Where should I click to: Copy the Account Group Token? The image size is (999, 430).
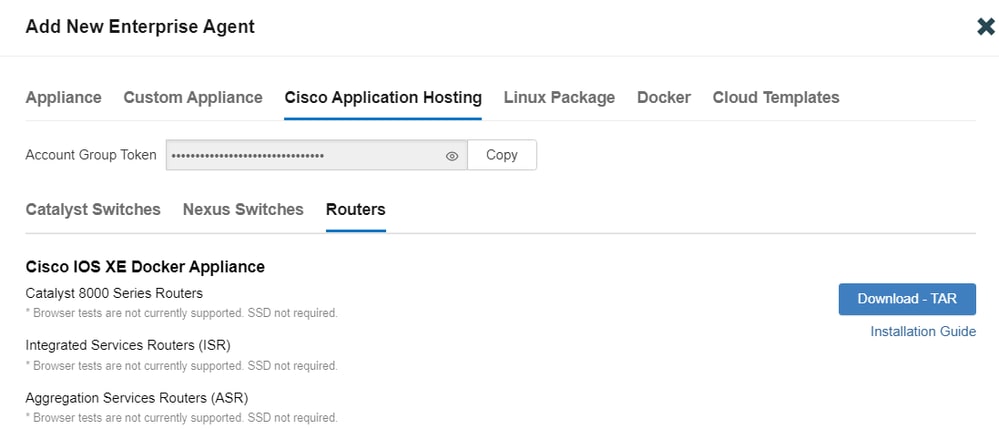click(502, 155)
